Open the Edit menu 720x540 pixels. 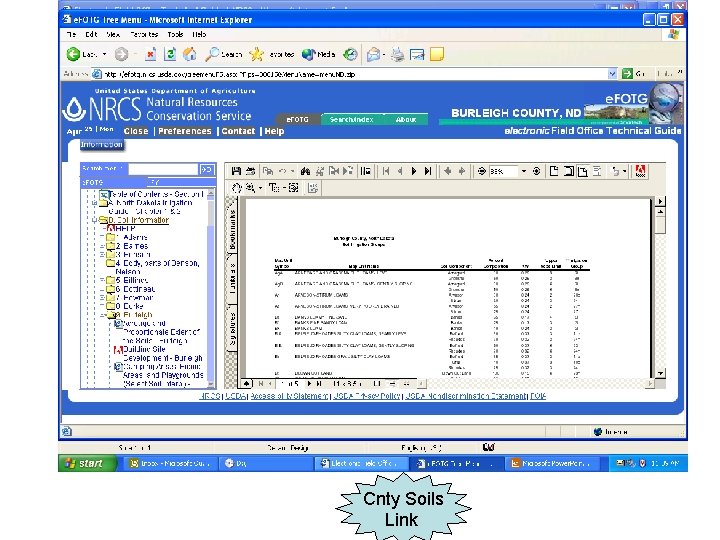pos(91,34)
